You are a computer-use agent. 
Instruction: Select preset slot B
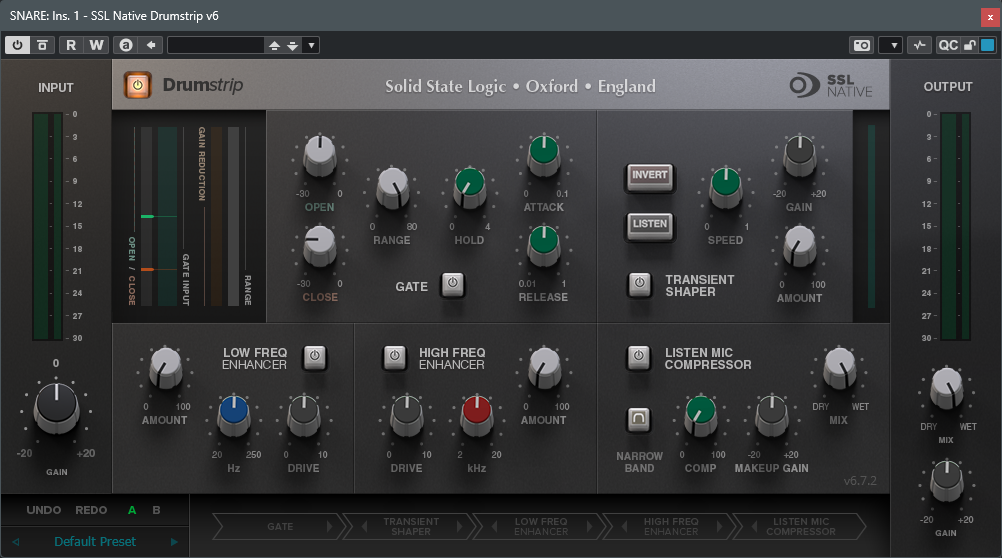point(156,510)
